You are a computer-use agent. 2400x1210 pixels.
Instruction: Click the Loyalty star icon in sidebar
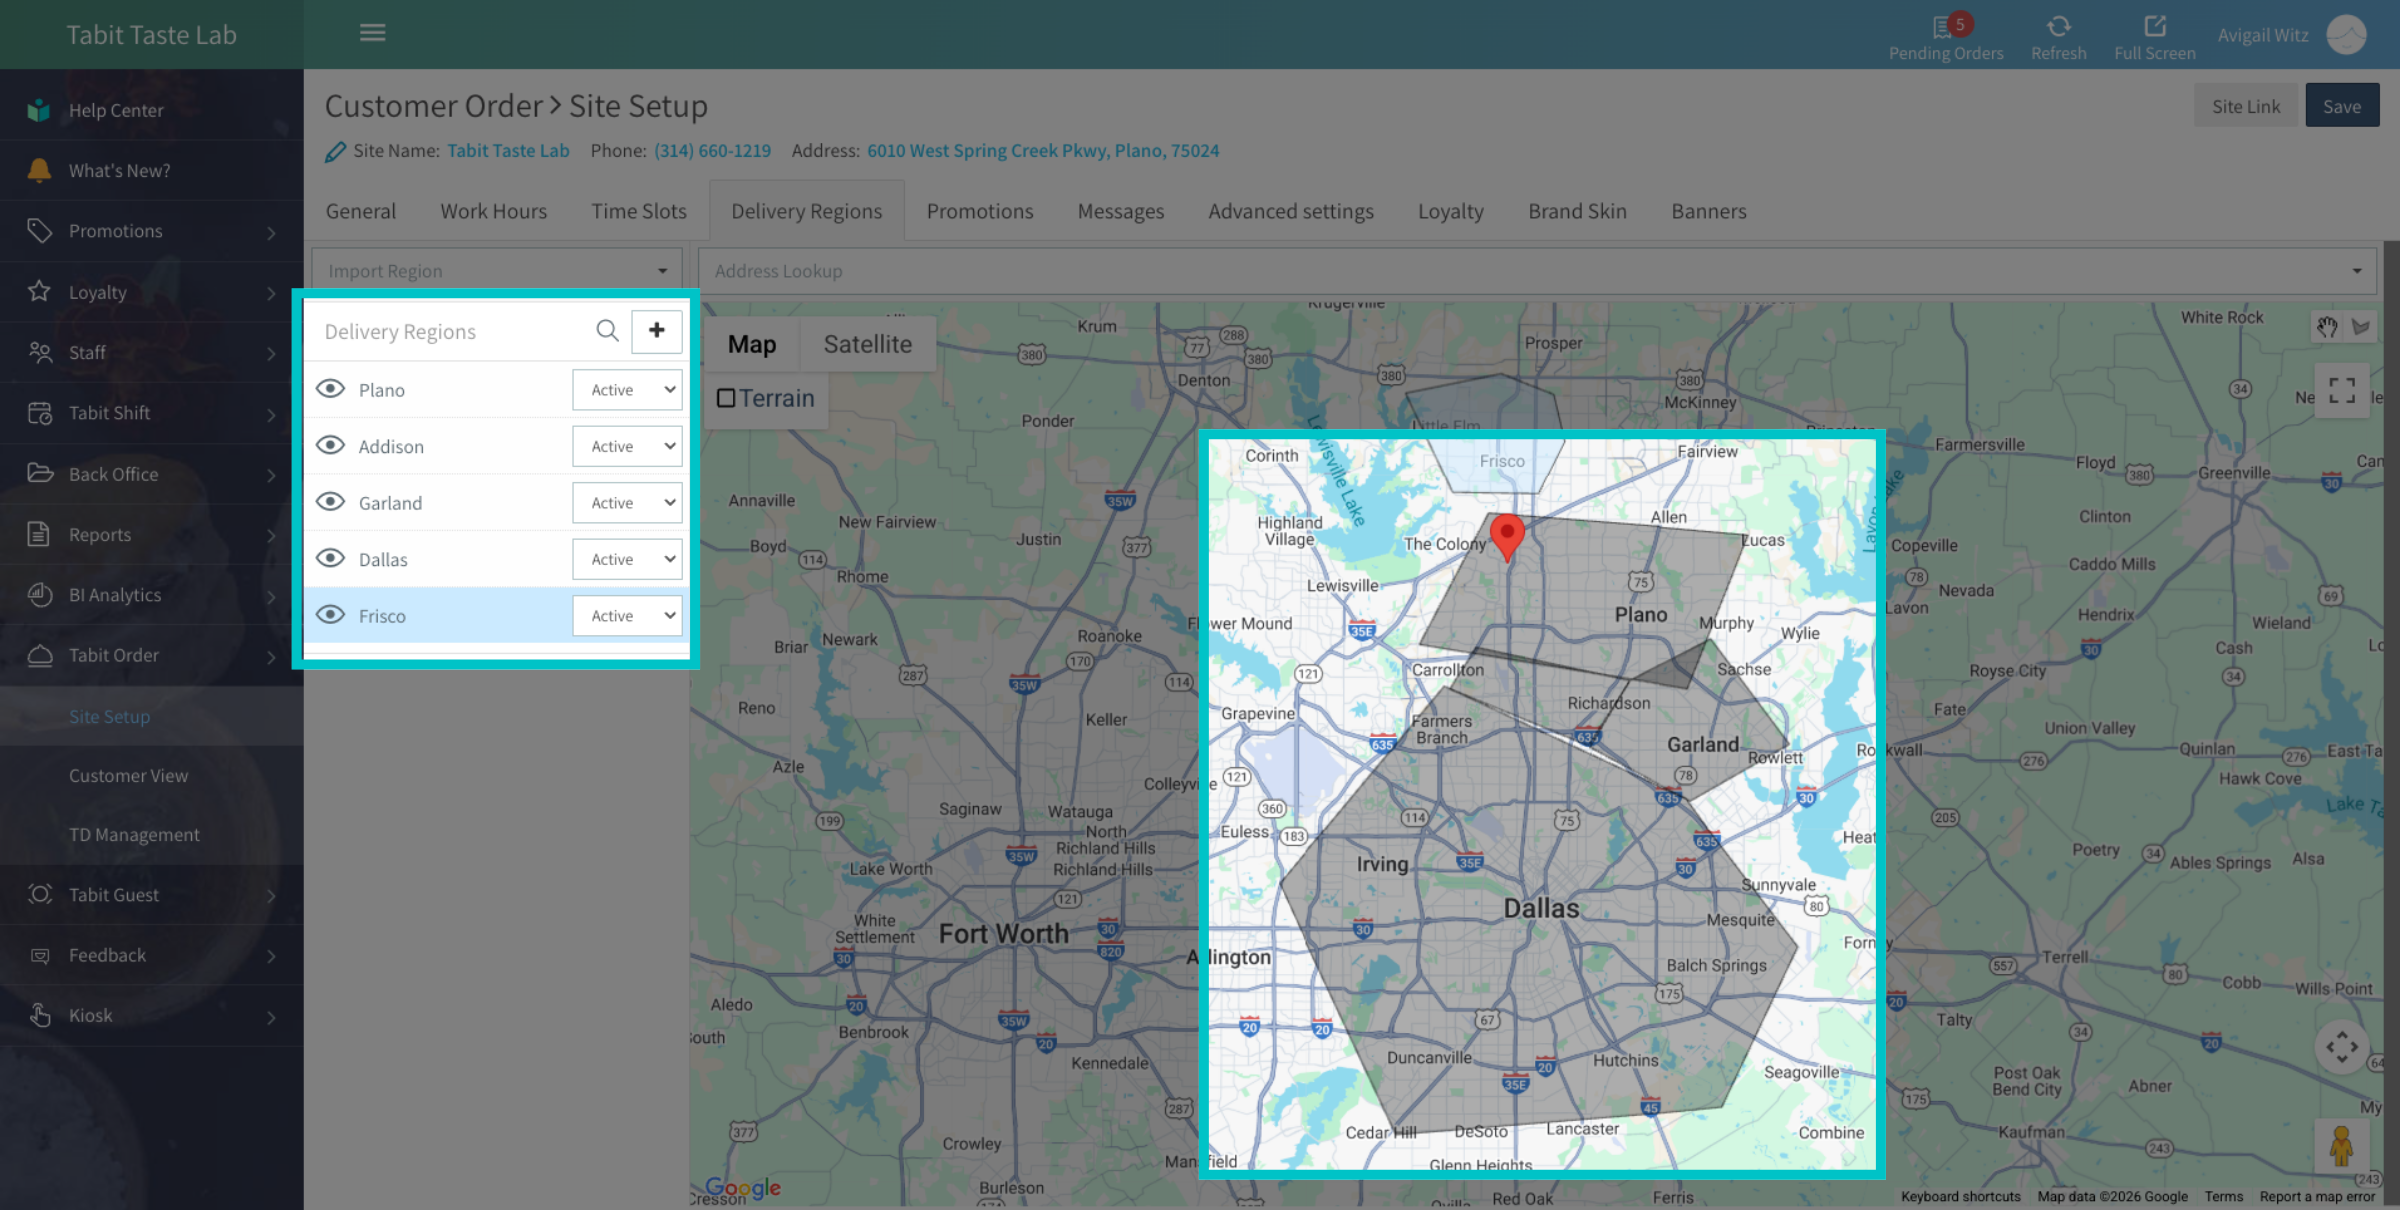(39, 291)
